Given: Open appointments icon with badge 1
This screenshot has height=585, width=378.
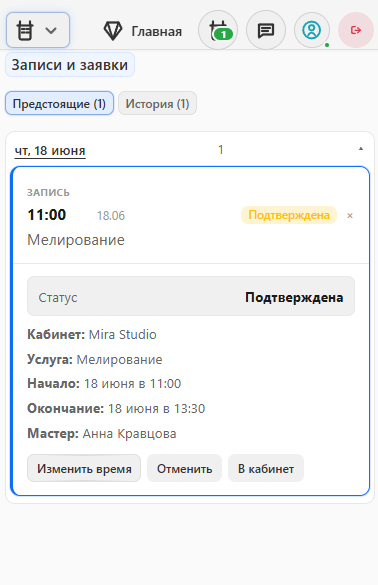Looking at the screenshot, I should (x=218, y=30).
